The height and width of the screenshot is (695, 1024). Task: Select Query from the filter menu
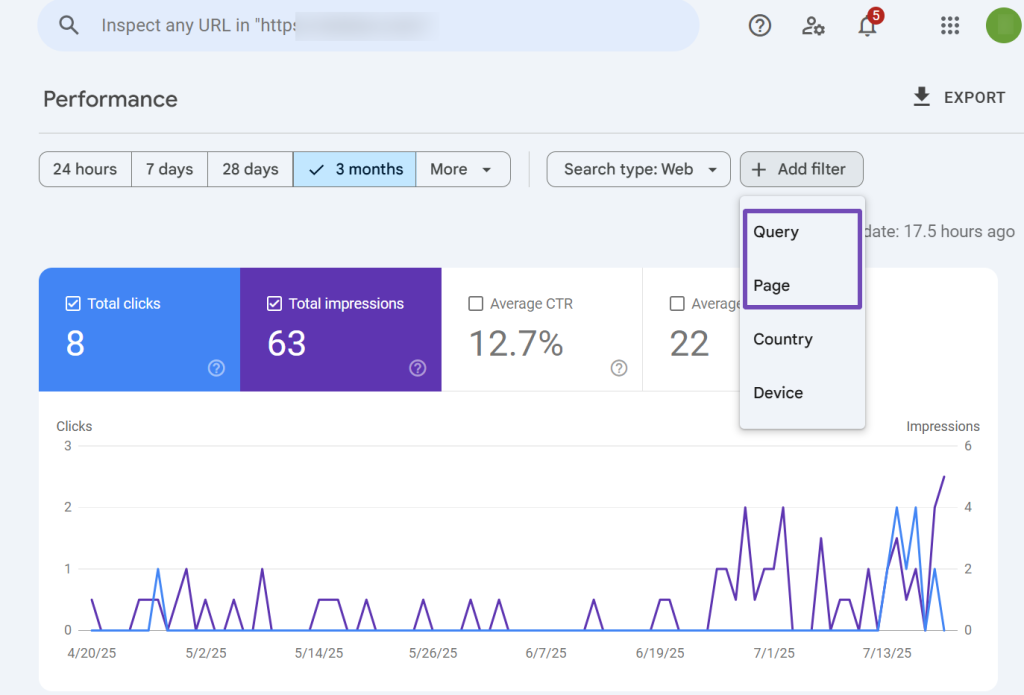click(x=775, y=231)
